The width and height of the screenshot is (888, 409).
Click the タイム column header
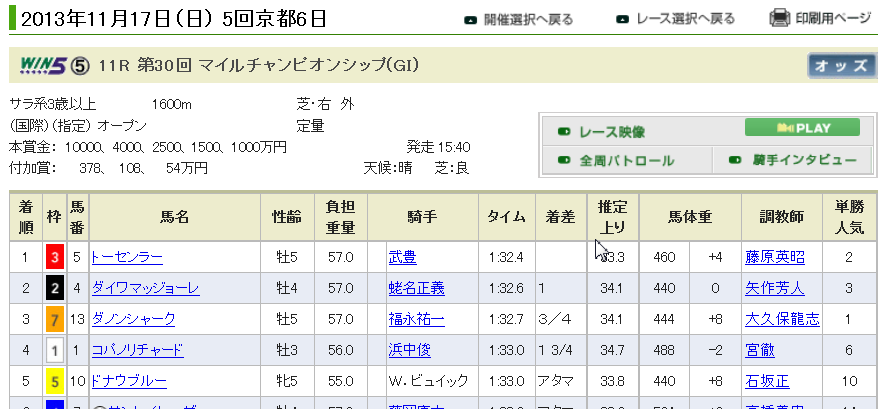click(x=507, y=217)
